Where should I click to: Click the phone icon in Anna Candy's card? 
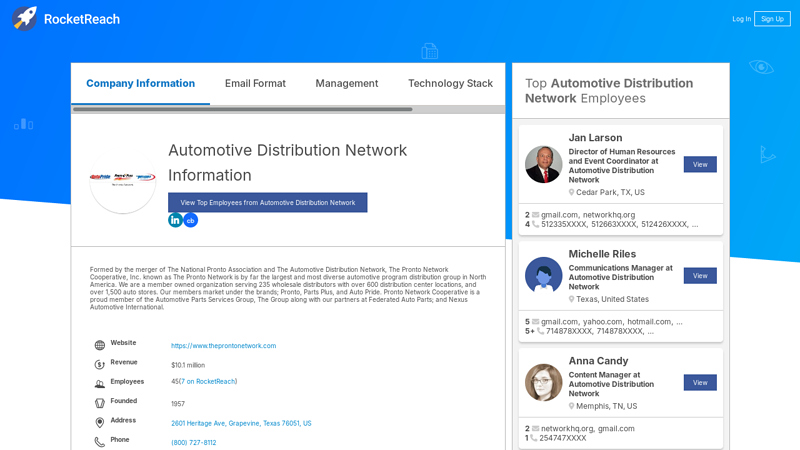pyautogui.click(x=534, y=438)
